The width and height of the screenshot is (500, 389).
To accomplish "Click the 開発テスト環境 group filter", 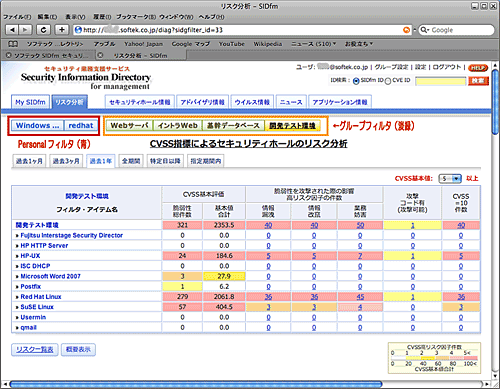I will click(292, 126).
